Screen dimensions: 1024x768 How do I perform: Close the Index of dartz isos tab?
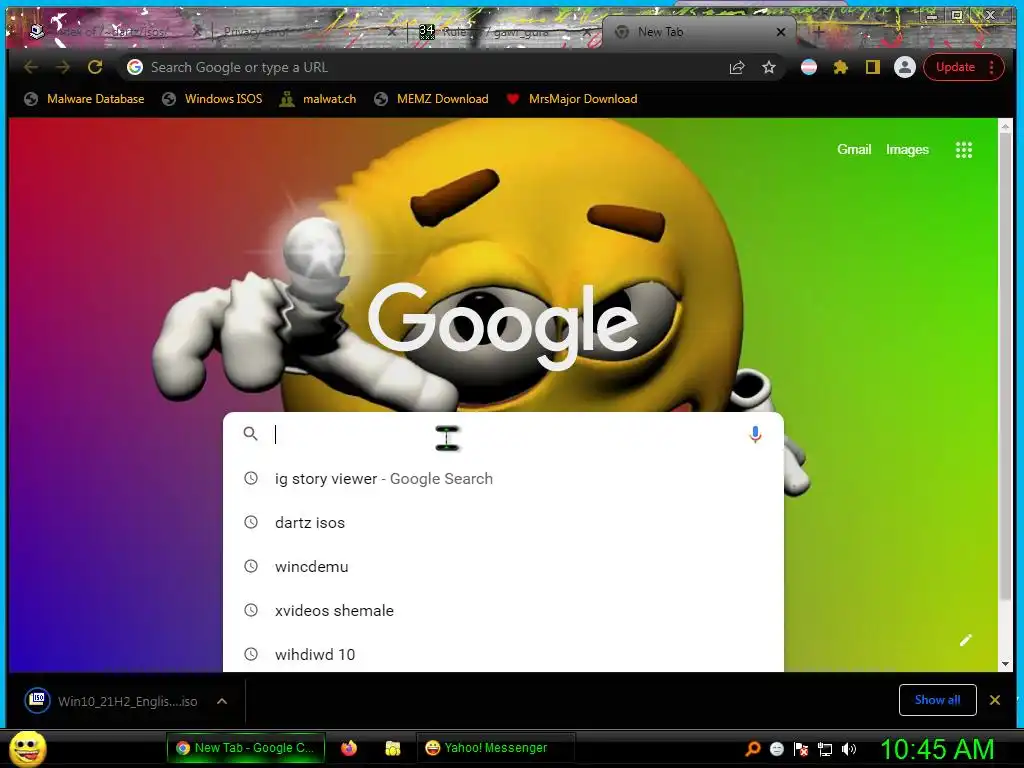[197, 31]
